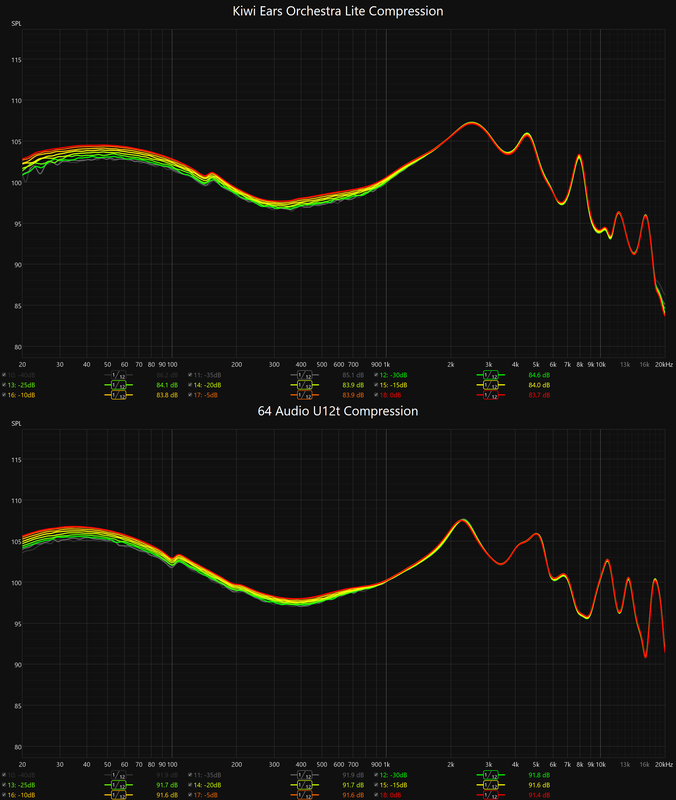Screen dimensions: 676x800
Task: Toggle 14: -20dB trace in U12t legend
Action: [190, 785]
